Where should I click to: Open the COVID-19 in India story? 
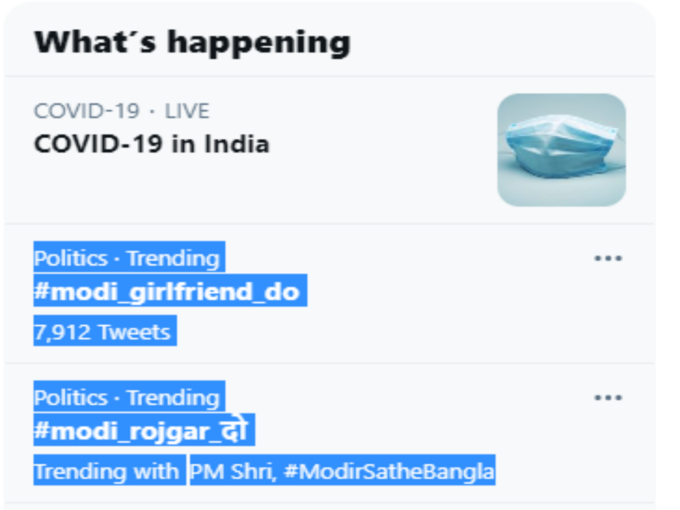[x=152, y=144]
